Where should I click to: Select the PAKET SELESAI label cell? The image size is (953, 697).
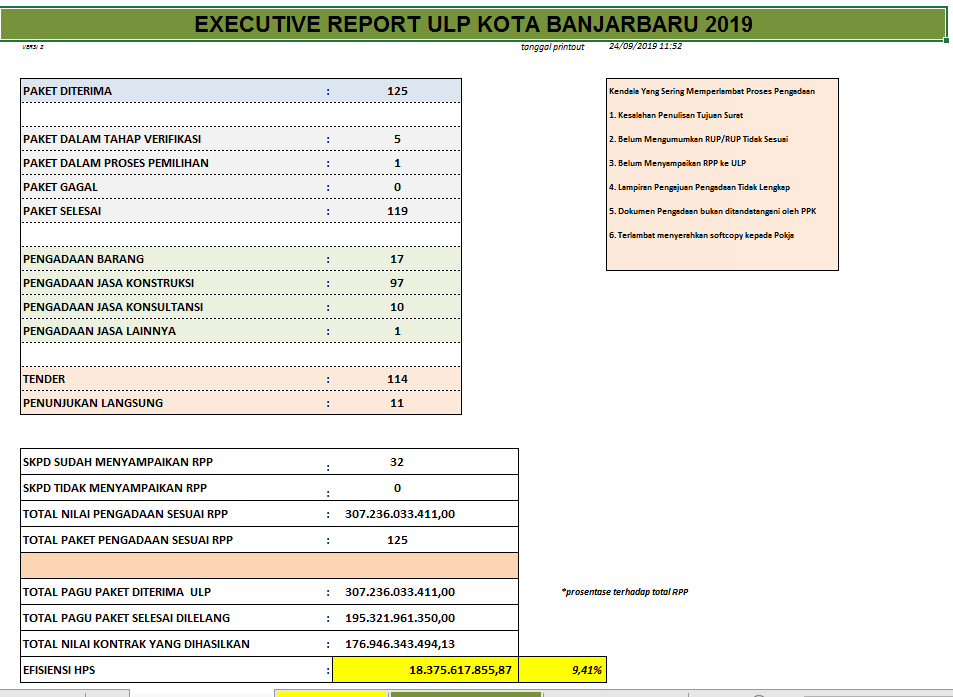(170, 211)
